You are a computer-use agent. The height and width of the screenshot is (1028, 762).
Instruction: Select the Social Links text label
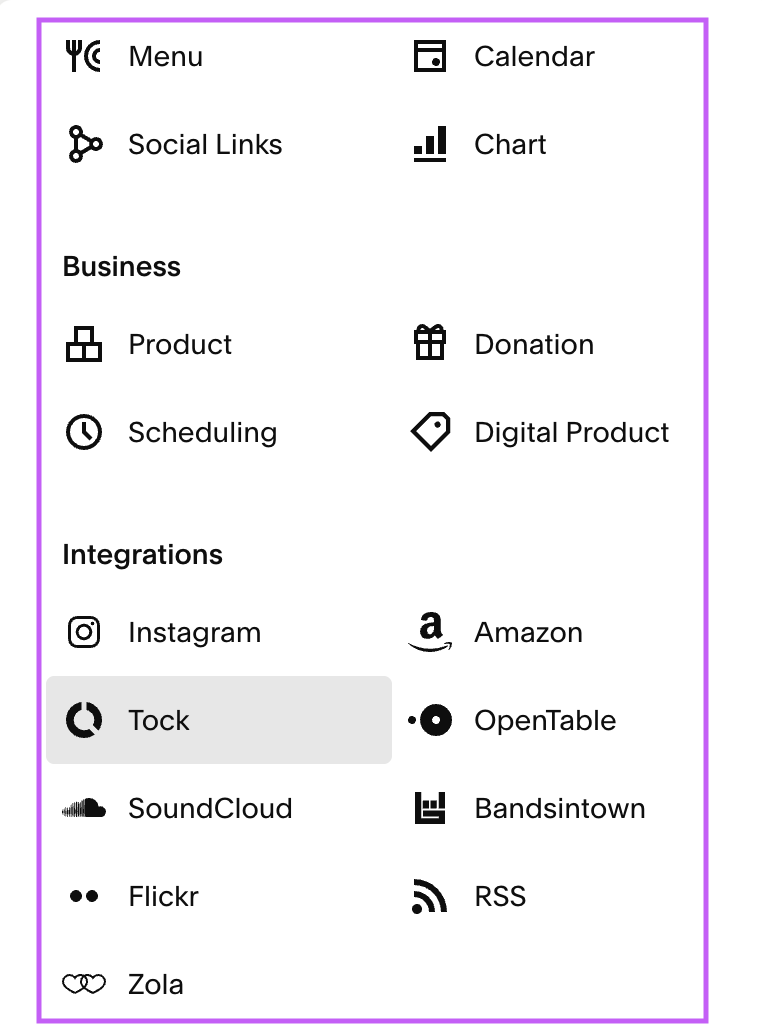tap(205, 144)
